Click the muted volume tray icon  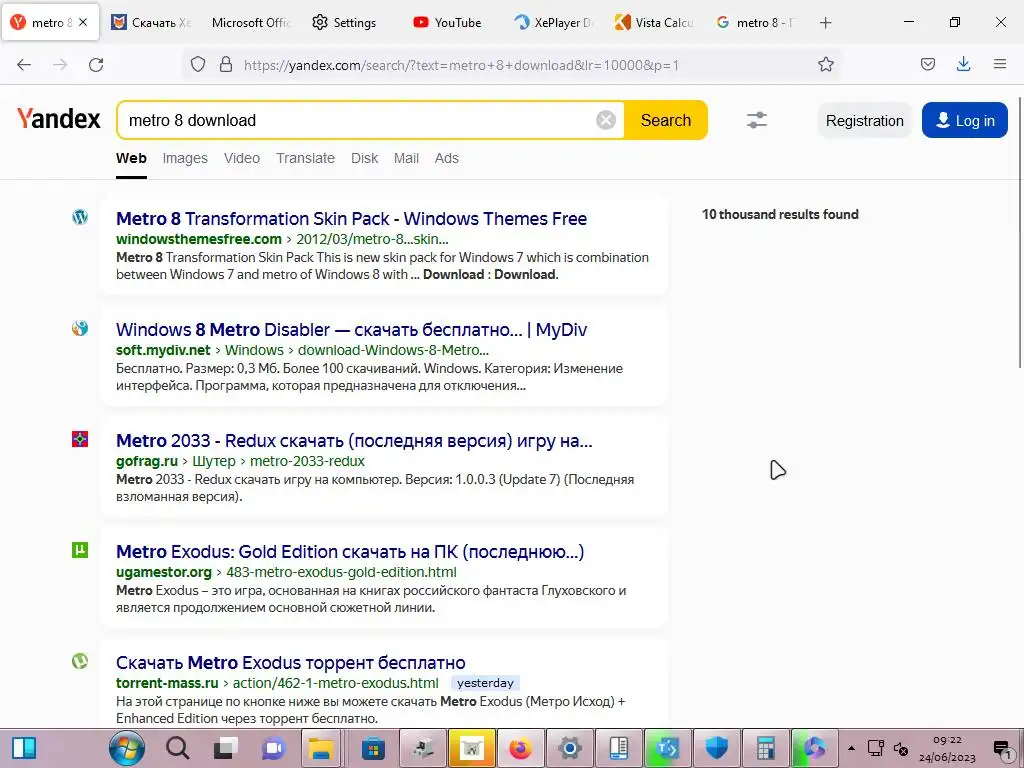[x=901, y=748]
